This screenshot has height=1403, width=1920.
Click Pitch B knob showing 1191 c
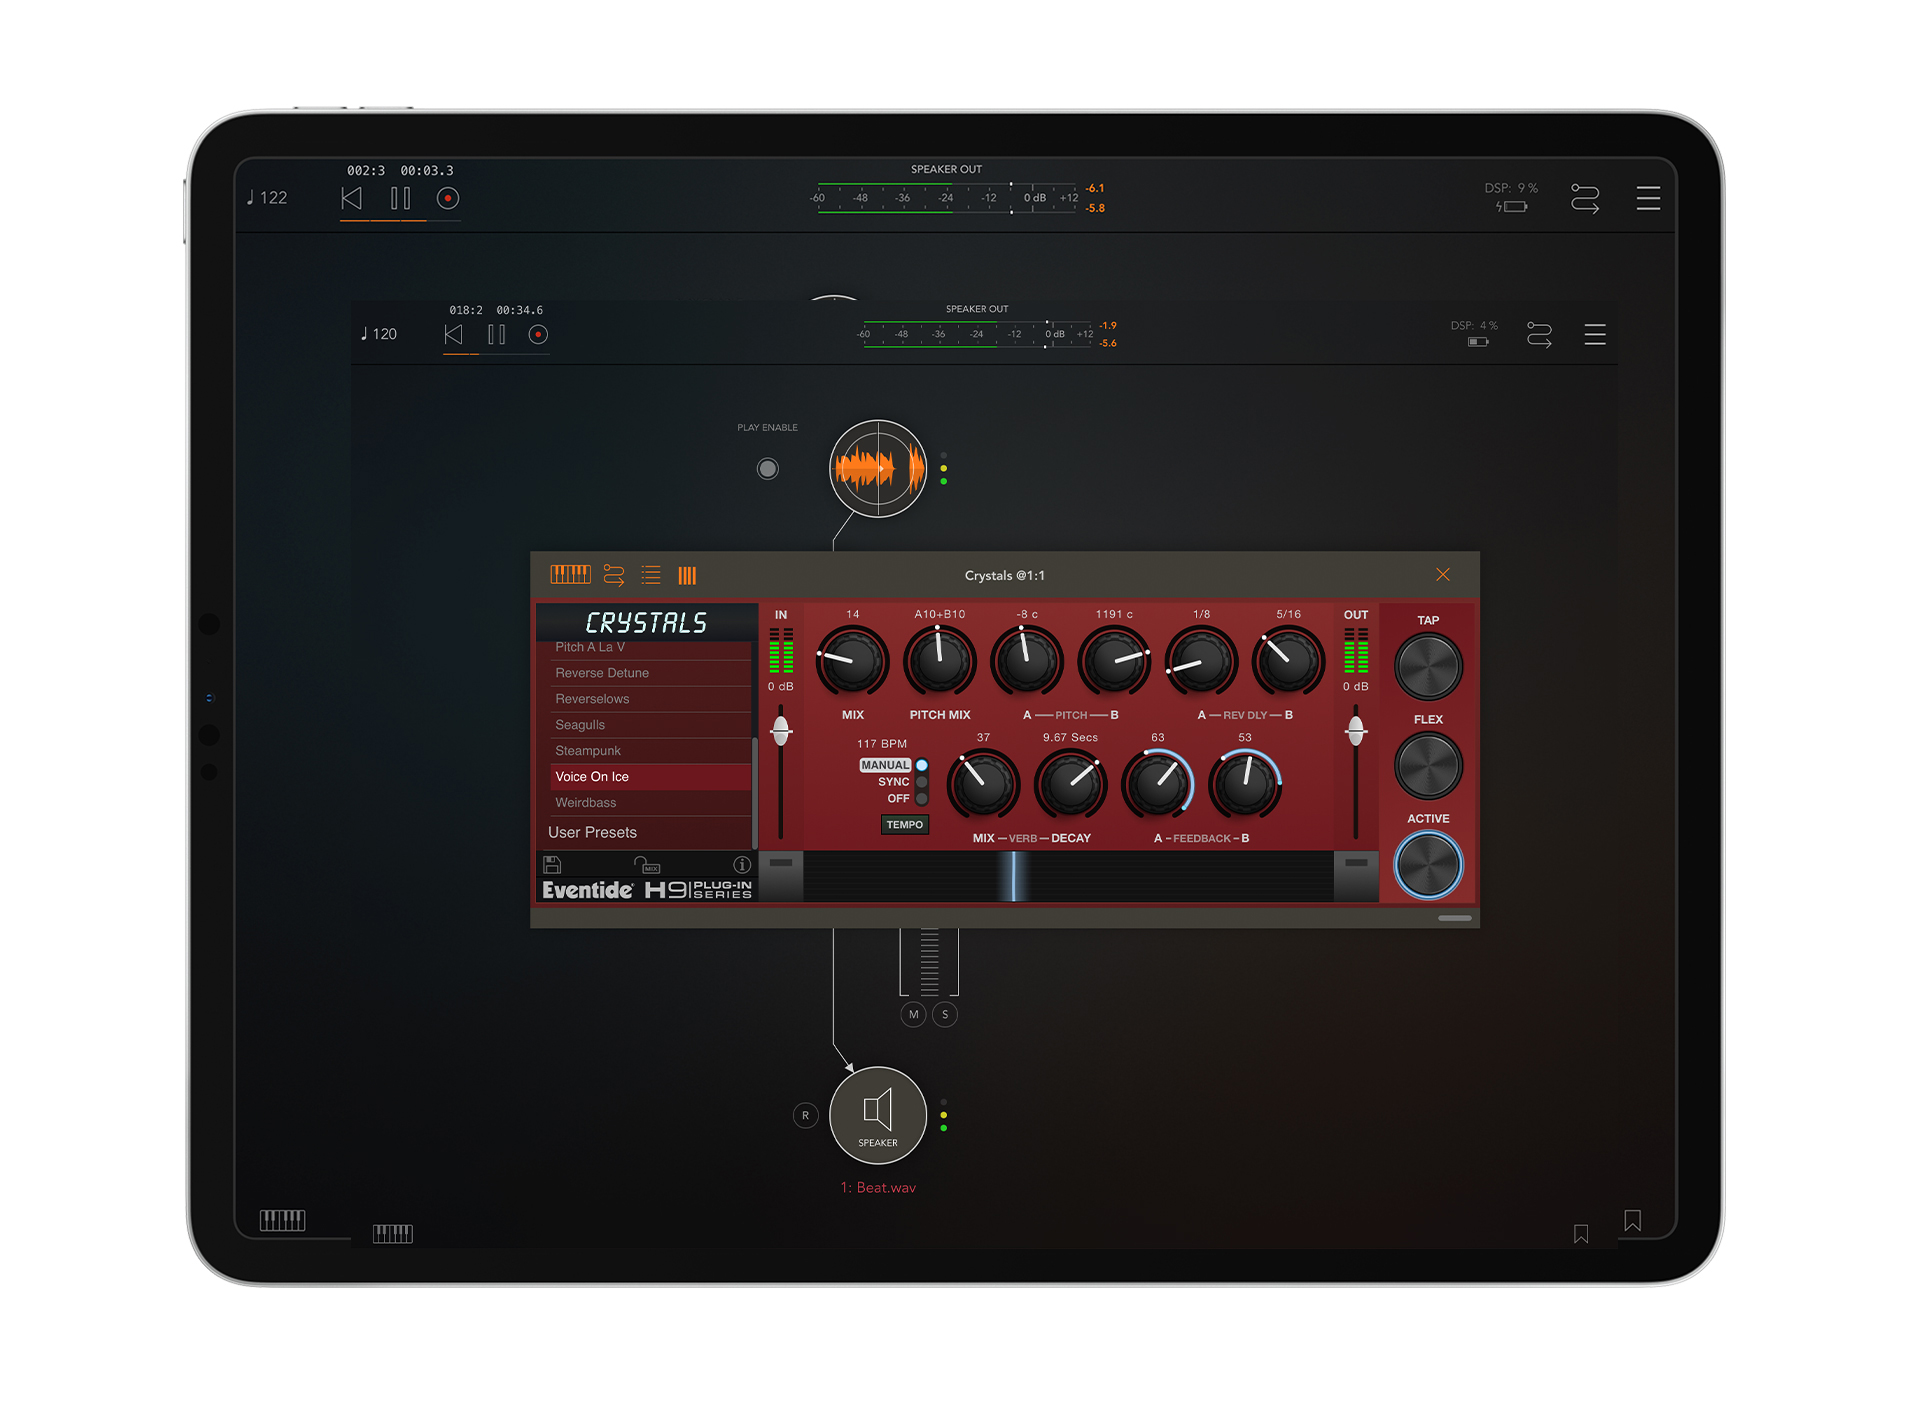(1114, 661)
